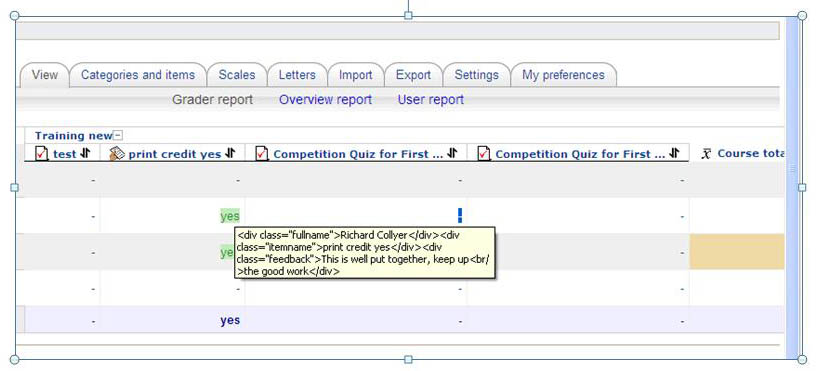822x371 pixels.
Task: Click the Richard Collyer feedback tooltip
Action: 364,253
